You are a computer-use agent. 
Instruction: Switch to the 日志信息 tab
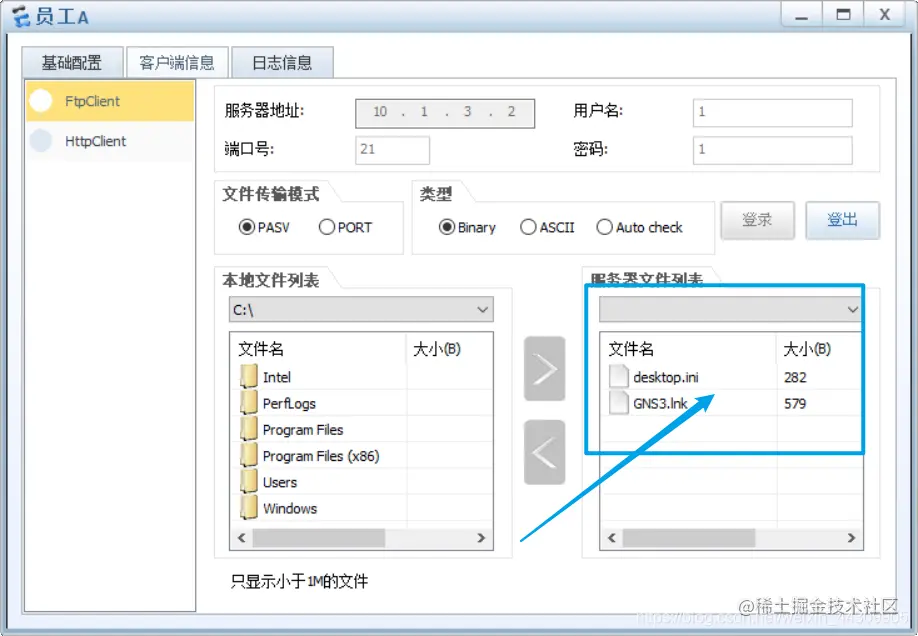[282, 63]
